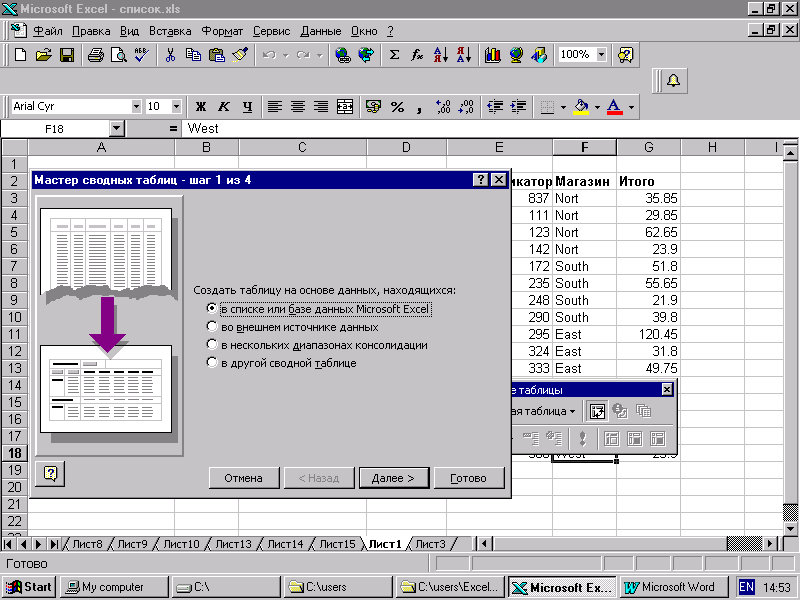This screenshot has width=800, height=600.
Task: Open the Вставка menu
Action: pos(170,31)
